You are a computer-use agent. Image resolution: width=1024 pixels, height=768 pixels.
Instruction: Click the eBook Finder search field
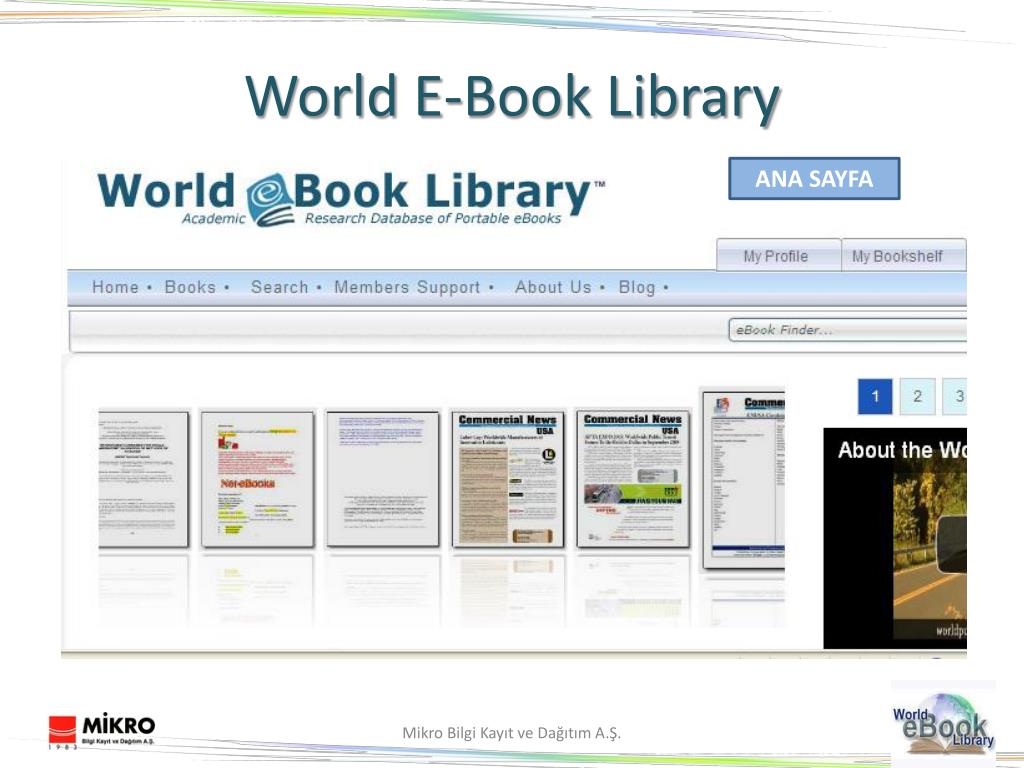pos(847,330)
